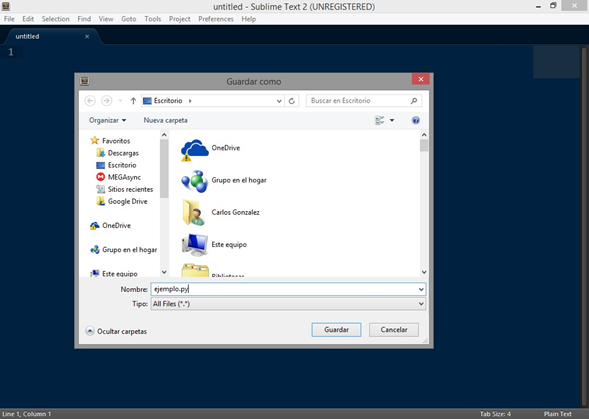This screenshot has height=419, width=589.
Task: Close the Guardar como dialog
Action: click(x=421, y=79)
